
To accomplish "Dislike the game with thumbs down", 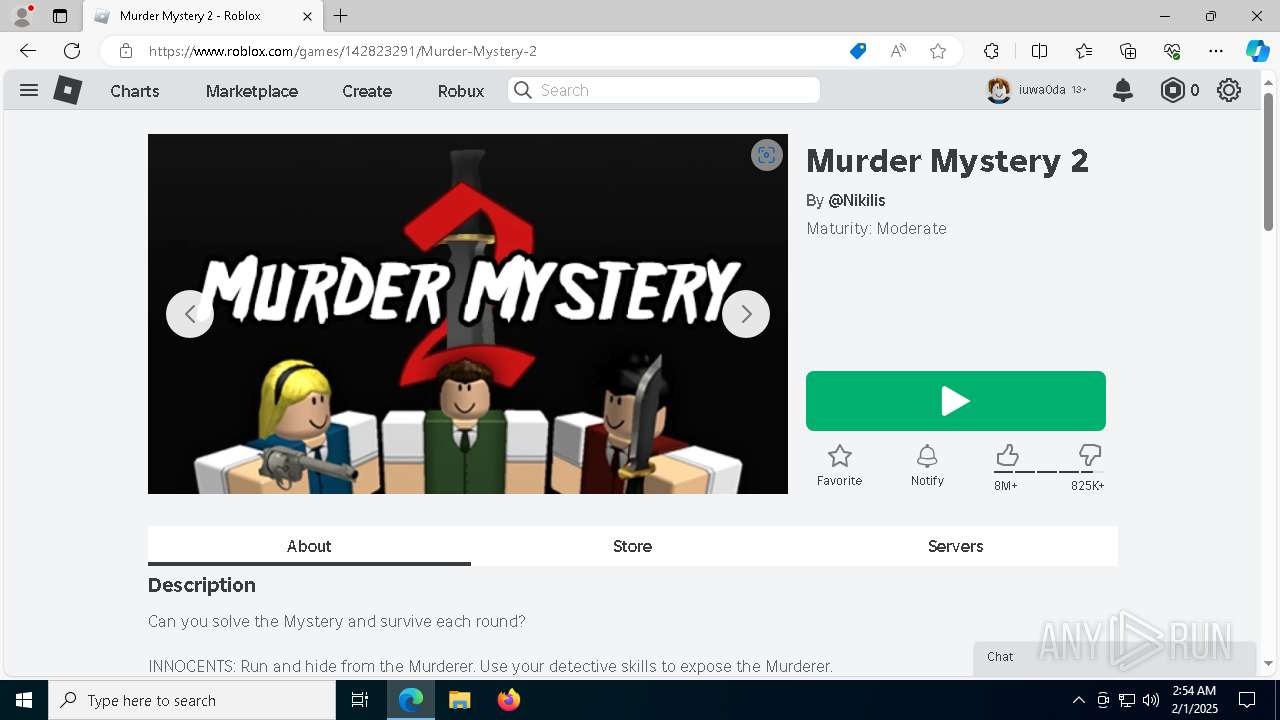I will [1090, 456].
